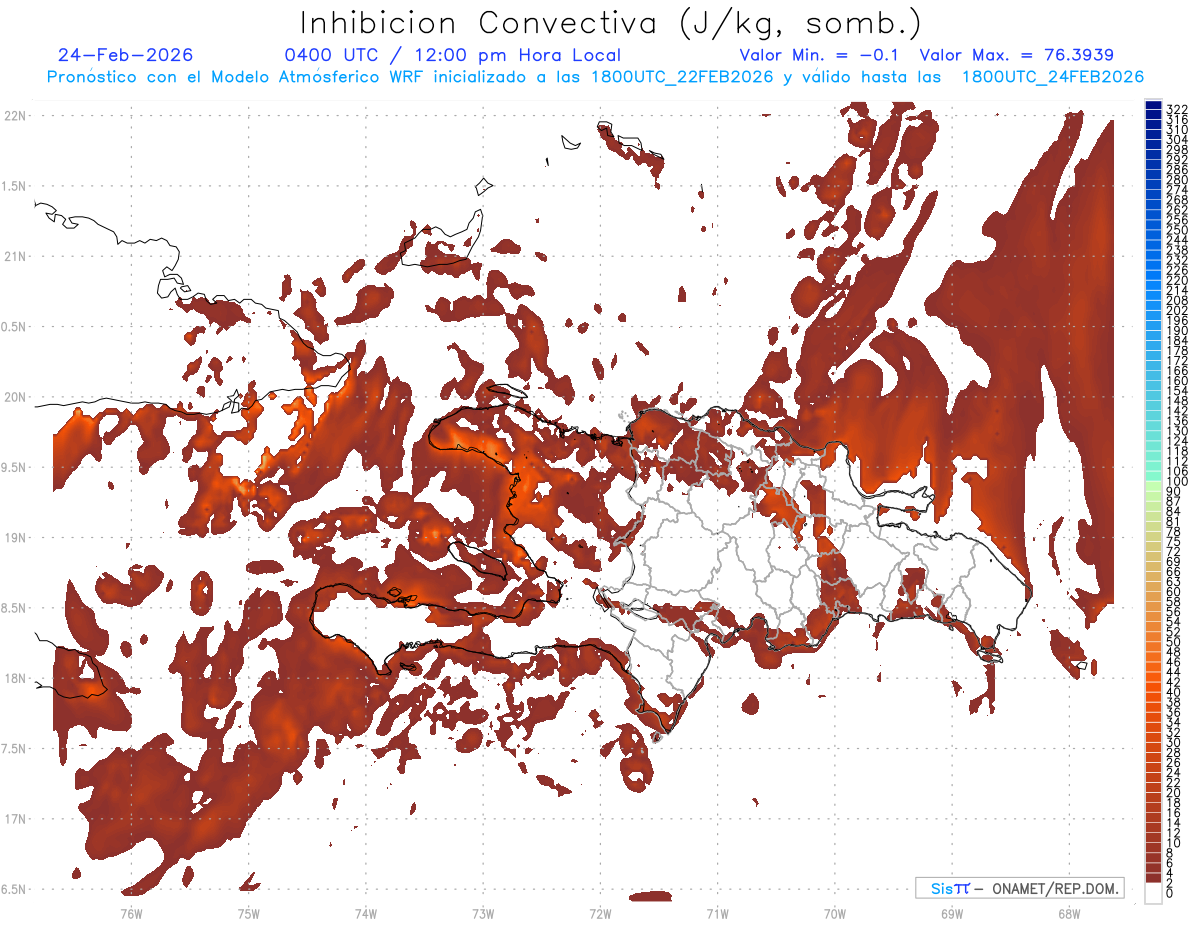Click the colorbar value "124"
The width and height of the screenshot is (1200, 927).
pos(1176,440)
